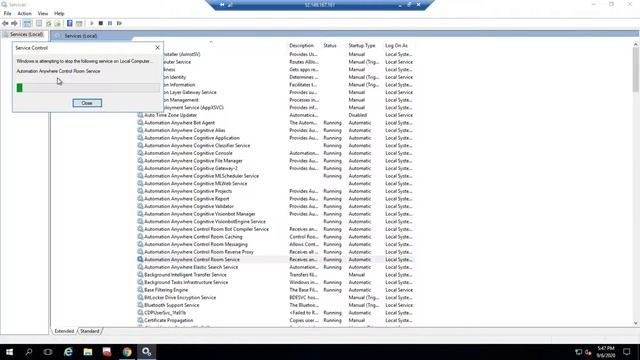Image resolution: width=640 pixels, height=360 pixels.
Task: Click gear icon beside Background Tasks Infrastructure Service
Action: click(x=140, y=282)
